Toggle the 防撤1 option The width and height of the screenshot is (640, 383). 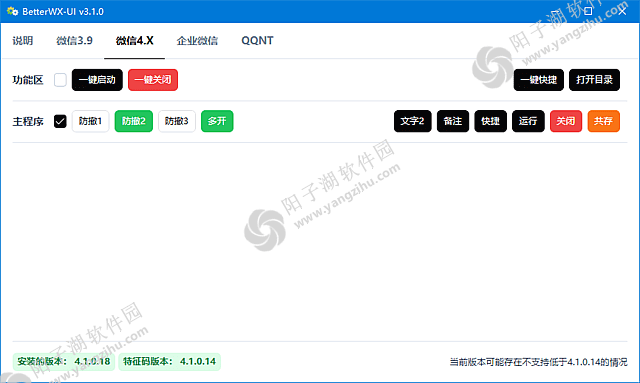click(90, 121)
